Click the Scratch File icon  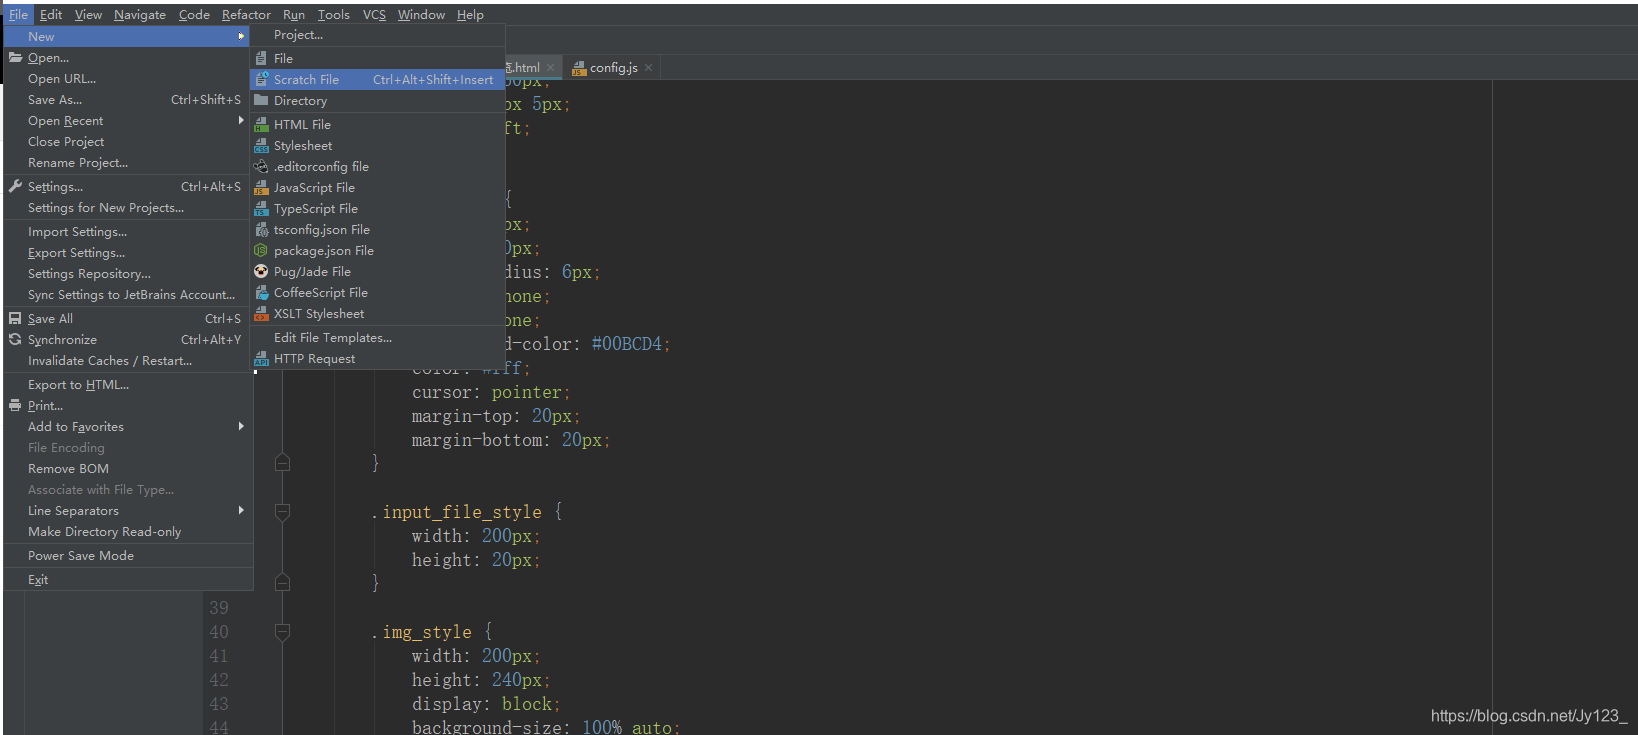click(x=261, y=79)
